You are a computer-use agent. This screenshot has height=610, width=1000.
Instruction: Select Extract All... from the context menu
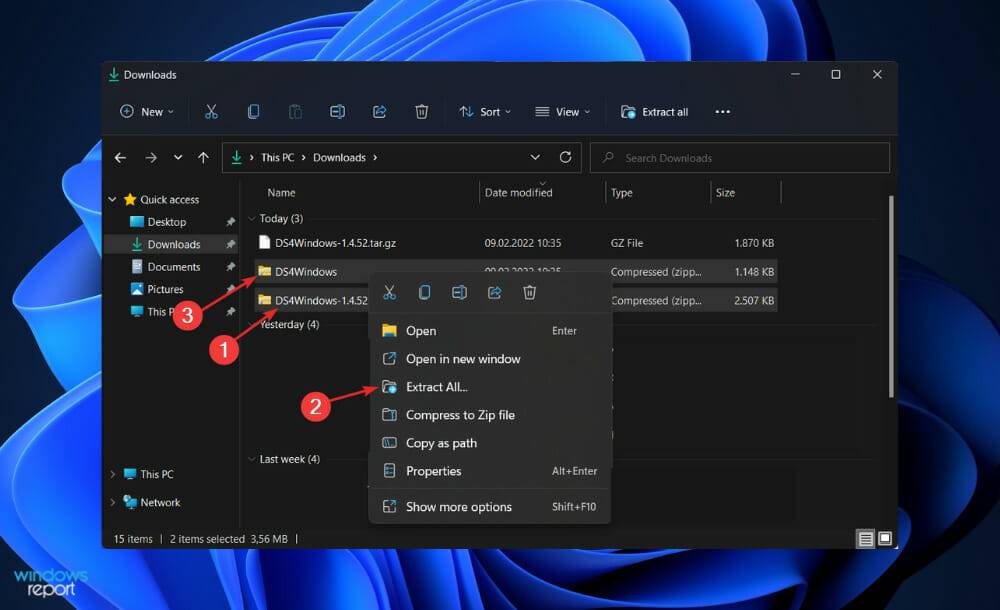pos(436,387)
